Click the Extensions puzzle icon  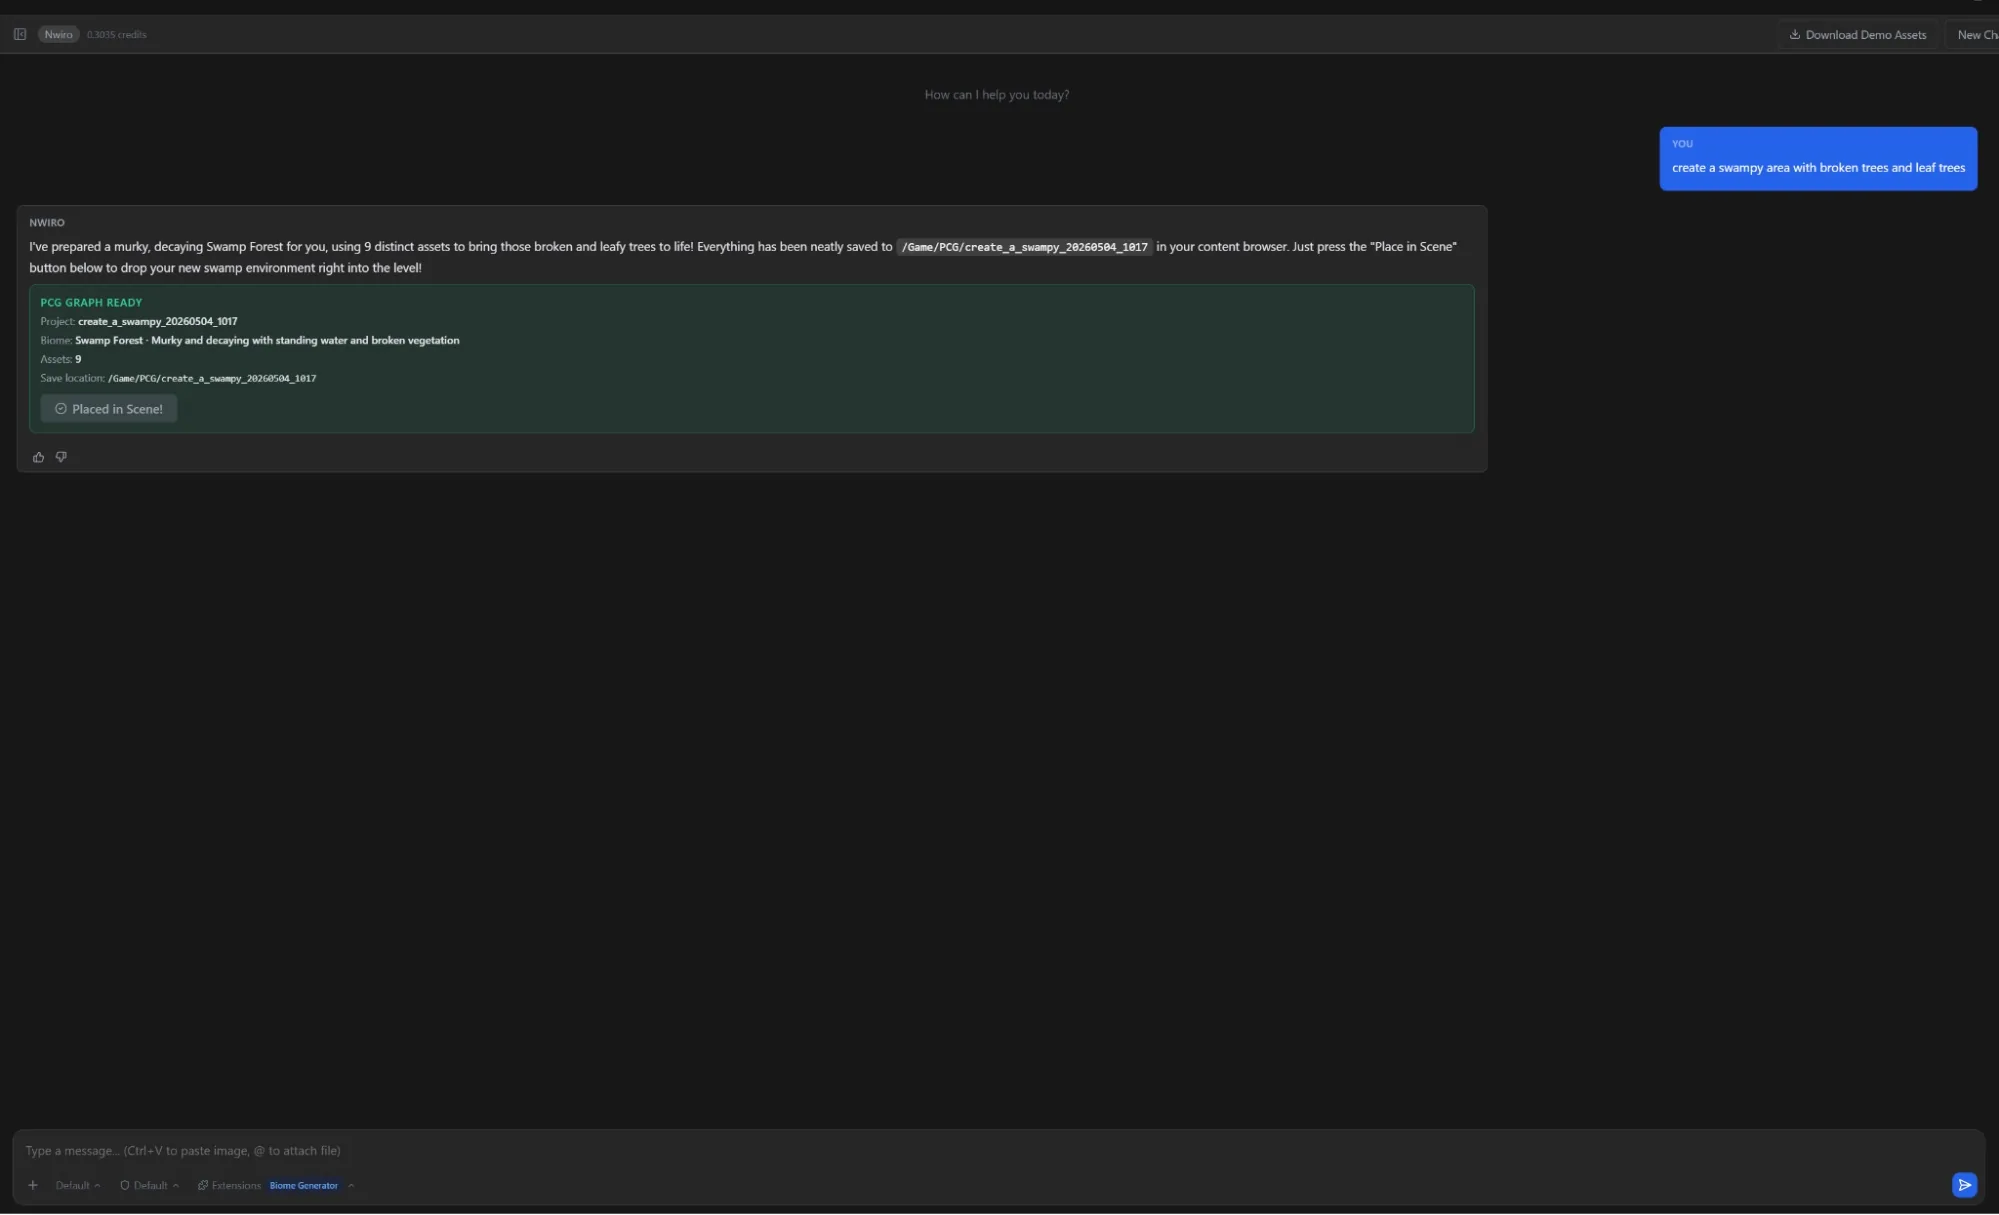(x=203, y=1185)
